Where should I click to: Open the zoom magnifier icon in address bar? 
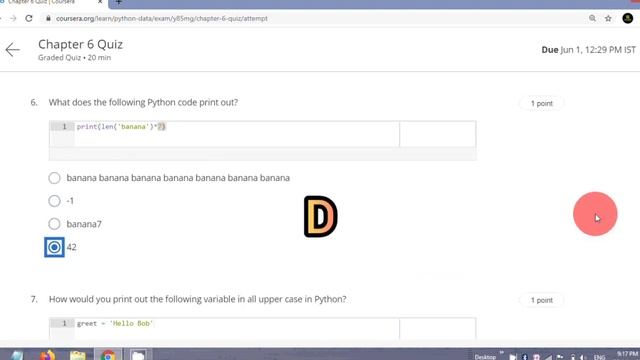tap(592, 18)
